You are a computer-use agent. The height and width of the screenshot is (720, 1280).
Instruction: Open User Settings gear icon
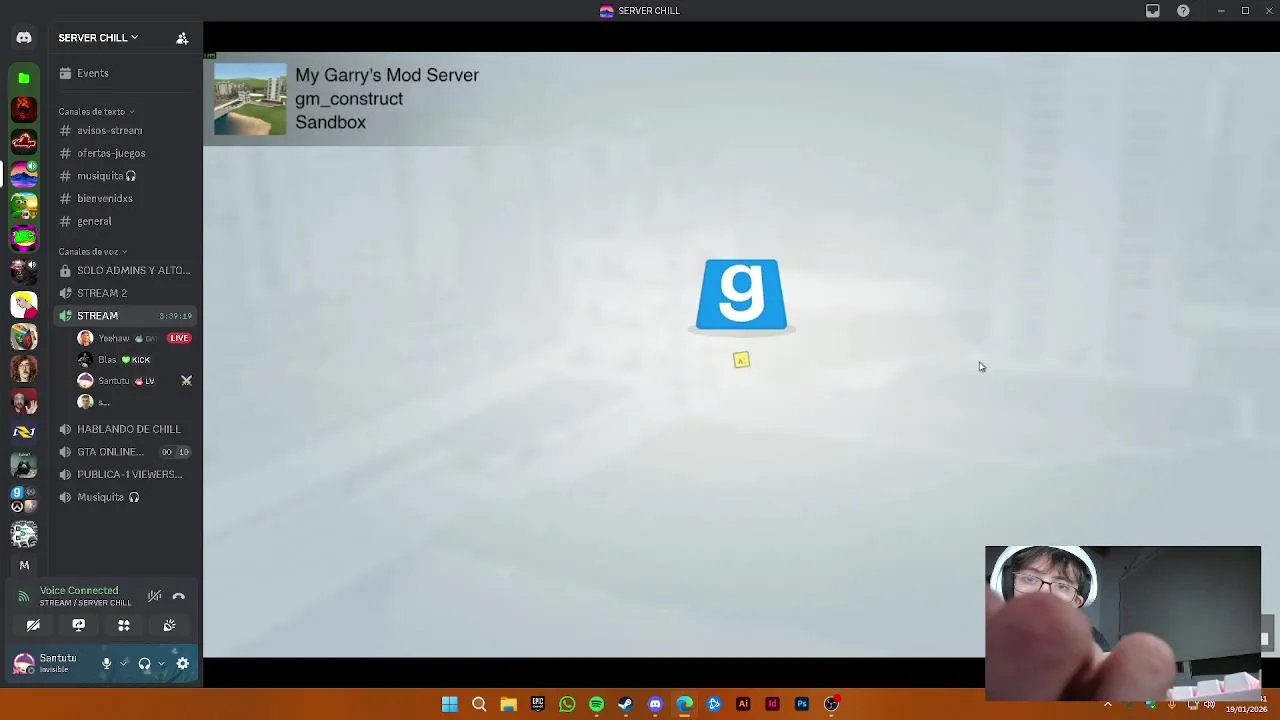[x=183, y=663]
